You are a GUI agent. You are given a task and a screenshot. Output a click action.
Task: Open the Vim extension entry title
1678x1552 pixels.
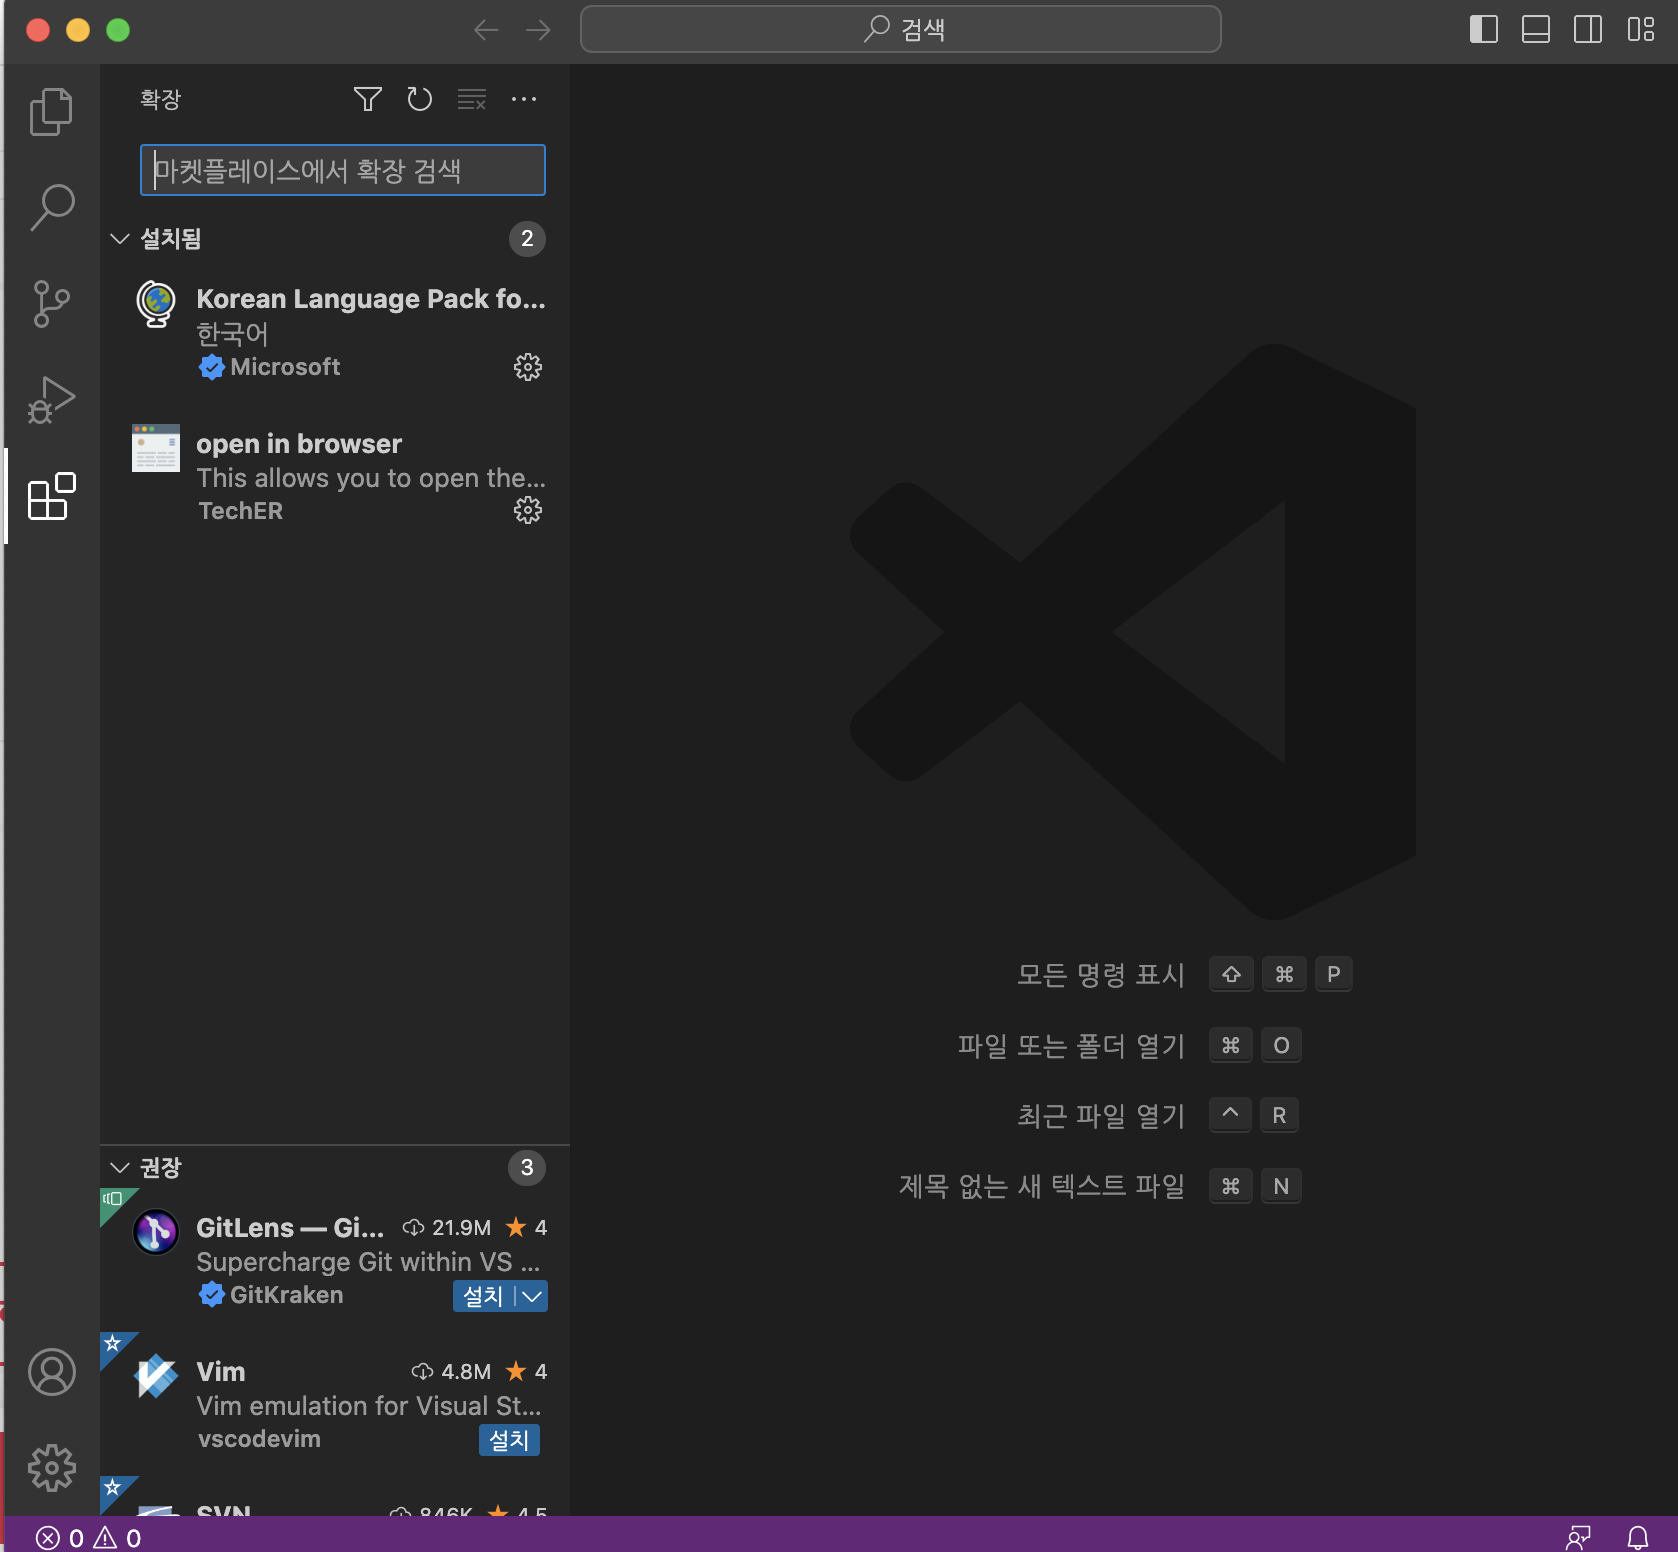(x=221, y=1372)
